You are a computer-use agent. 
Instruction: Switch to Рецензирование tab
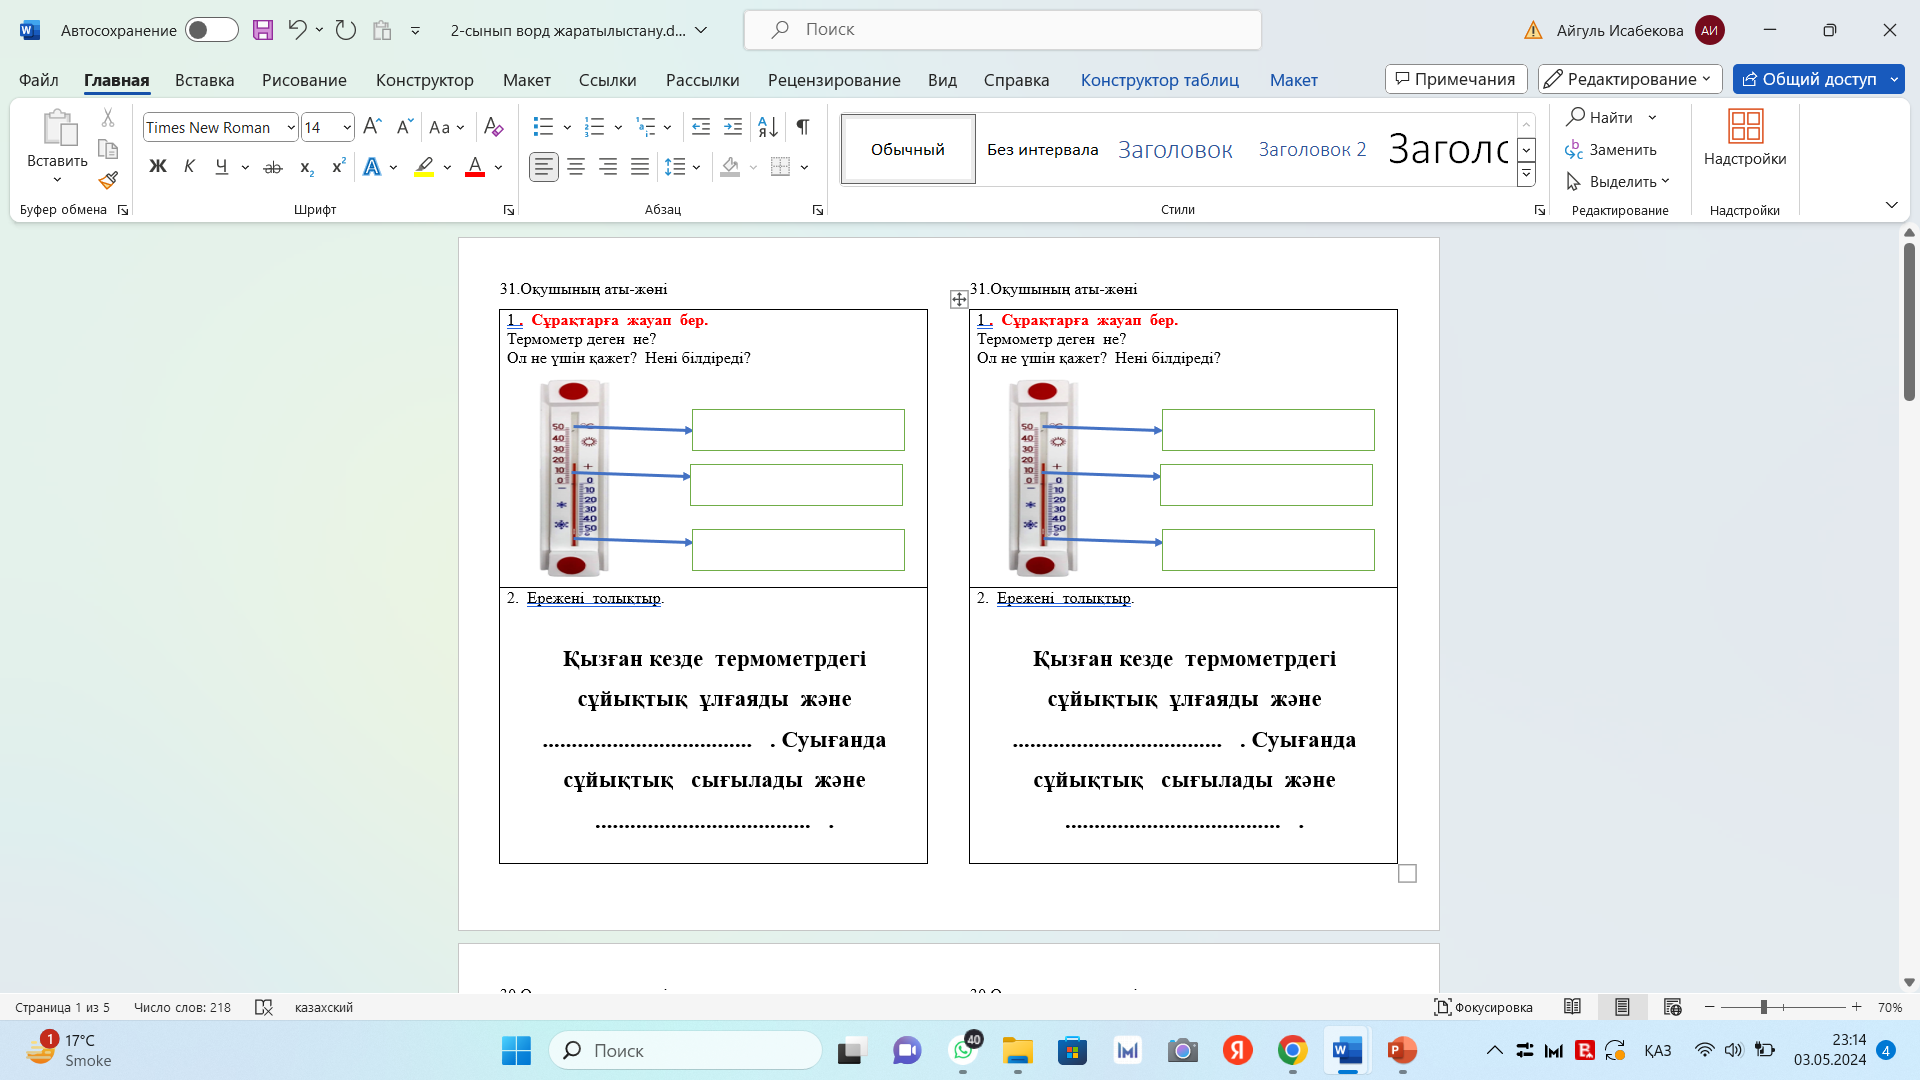tap(834, 80)
